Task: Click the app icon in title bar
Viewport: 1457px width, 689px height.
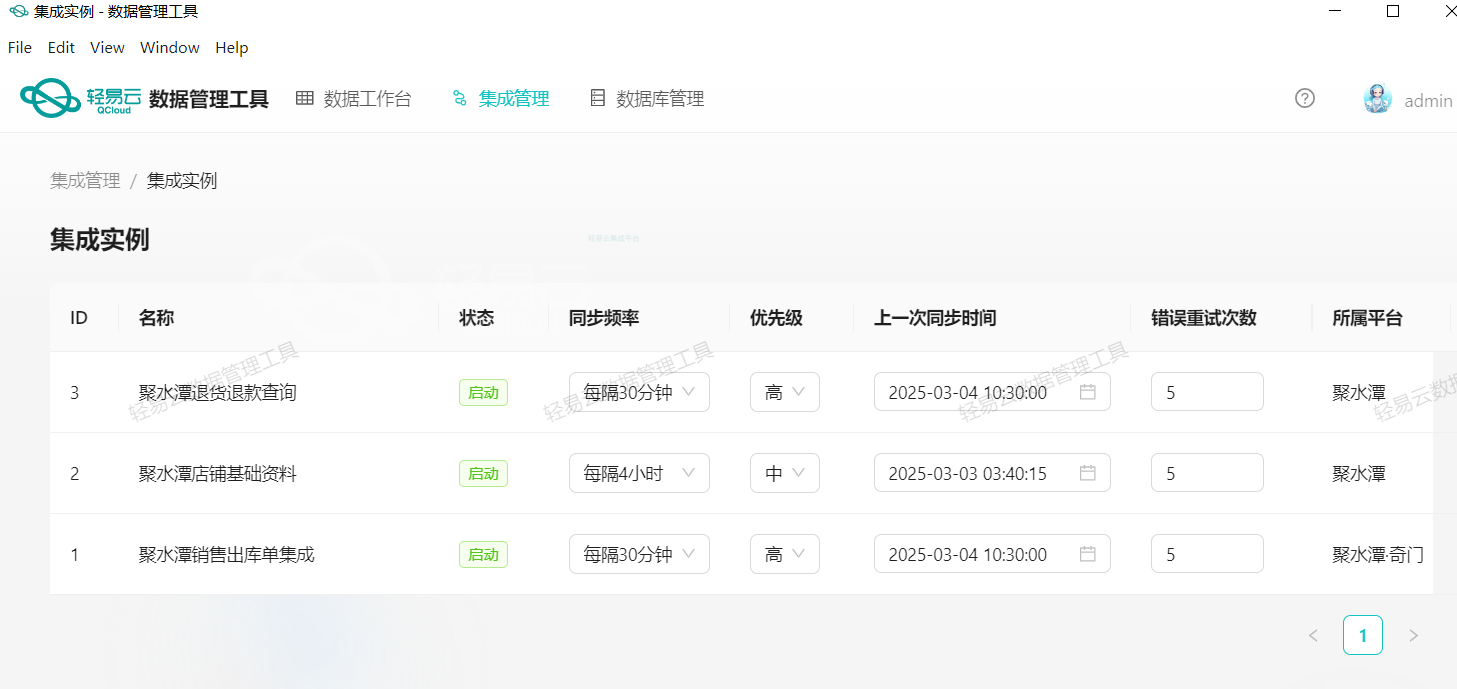Action: tap(18, 12)
